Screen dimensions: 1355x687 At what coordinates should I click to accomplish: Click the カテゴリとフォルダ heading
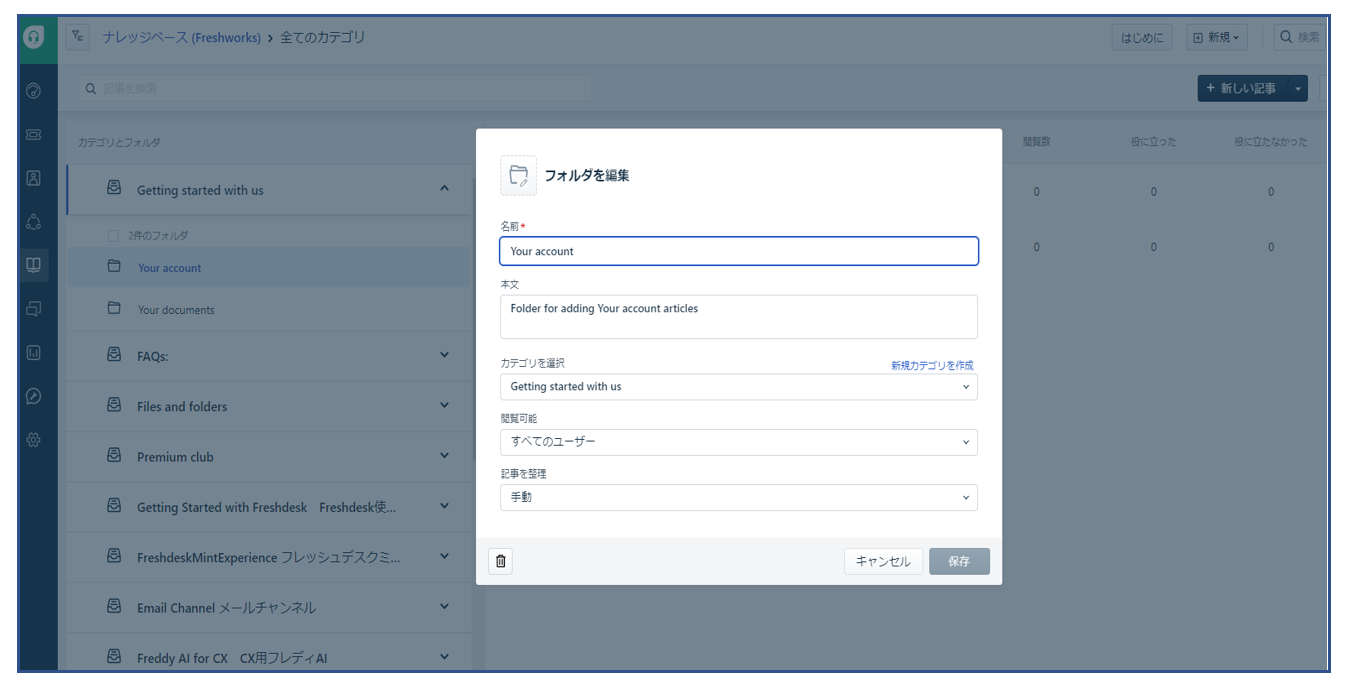(119, 143)
